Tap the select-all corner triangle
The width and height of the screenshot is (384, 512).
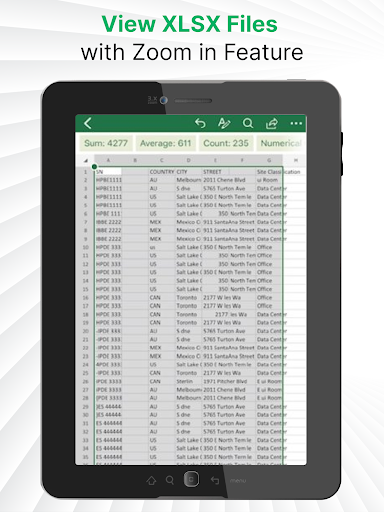[85, 161]
